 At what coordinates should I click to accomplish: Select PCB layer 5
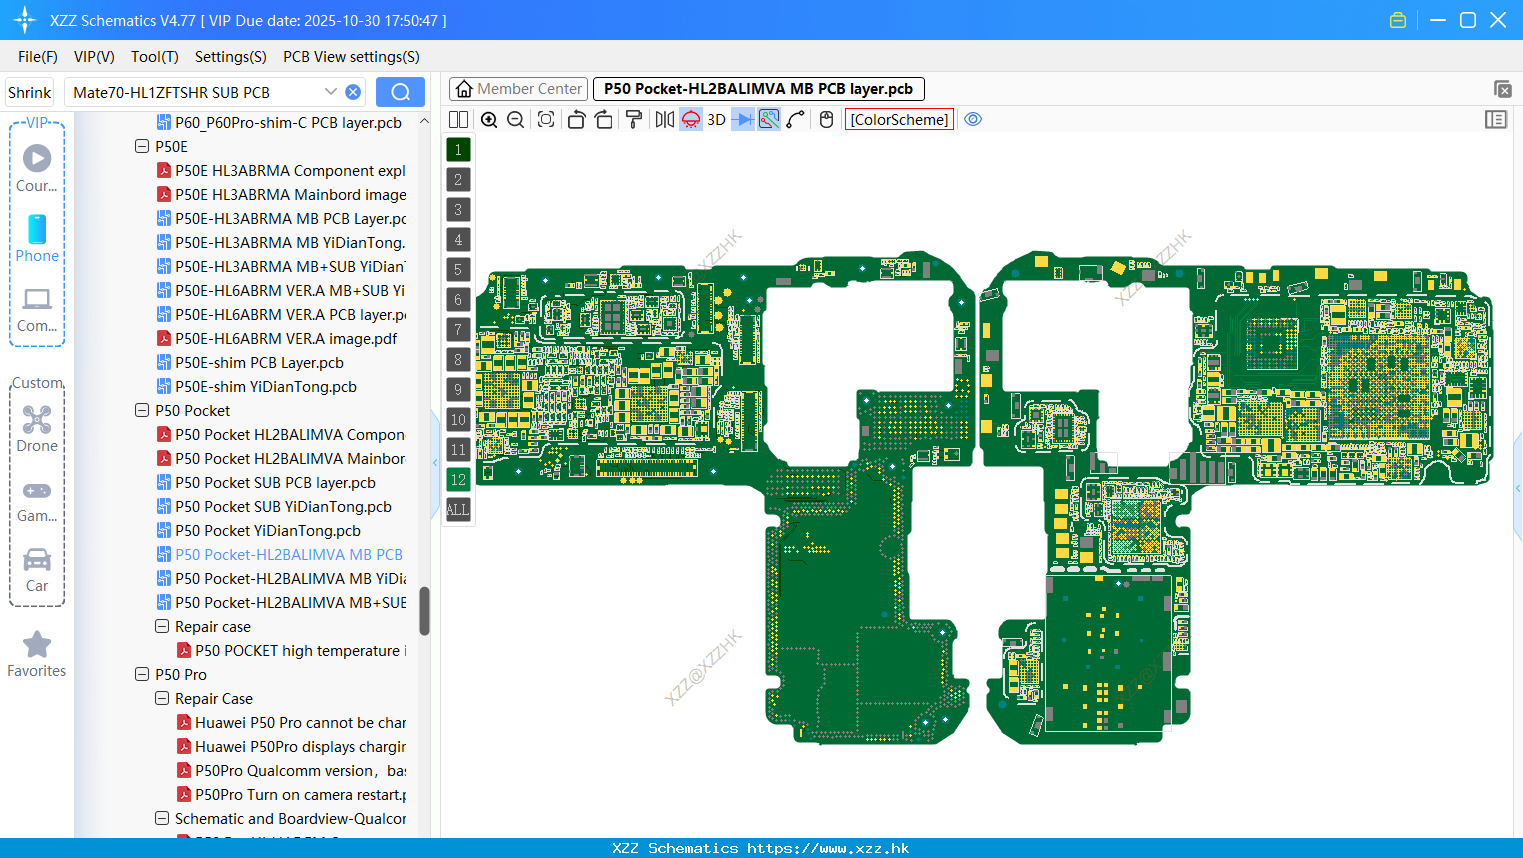point(458,270)
